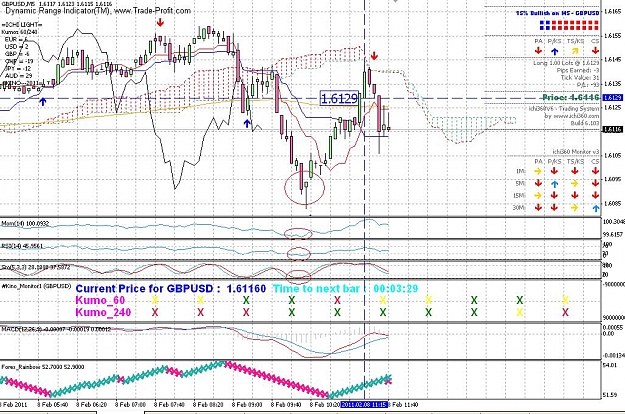Click the RSI(14) indicator label

click(x=22, y=246)
